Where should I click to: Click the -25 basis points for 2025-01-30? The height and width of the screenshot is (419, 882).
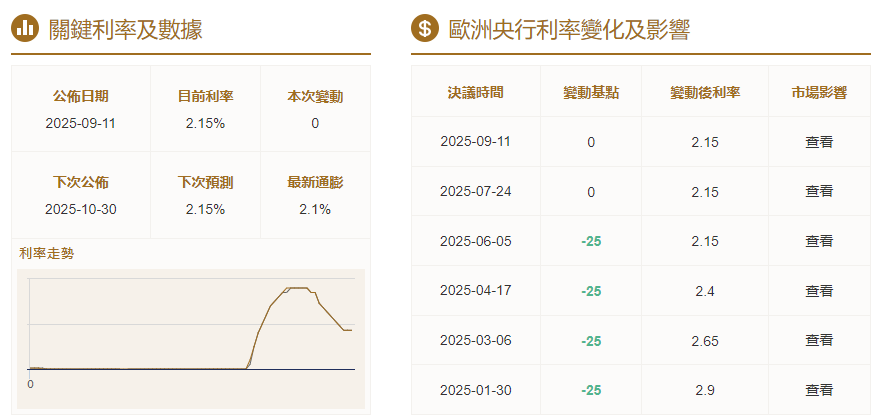[x=591, y=390]
